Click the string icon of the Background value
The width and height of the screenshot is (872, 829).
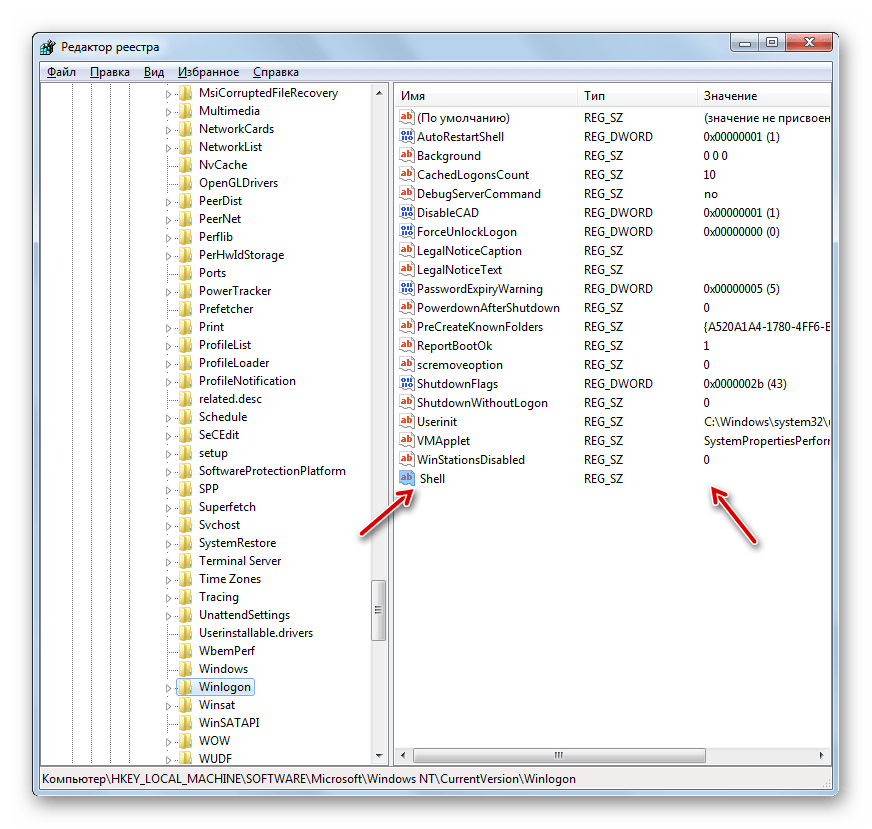[x=407, y=155]
